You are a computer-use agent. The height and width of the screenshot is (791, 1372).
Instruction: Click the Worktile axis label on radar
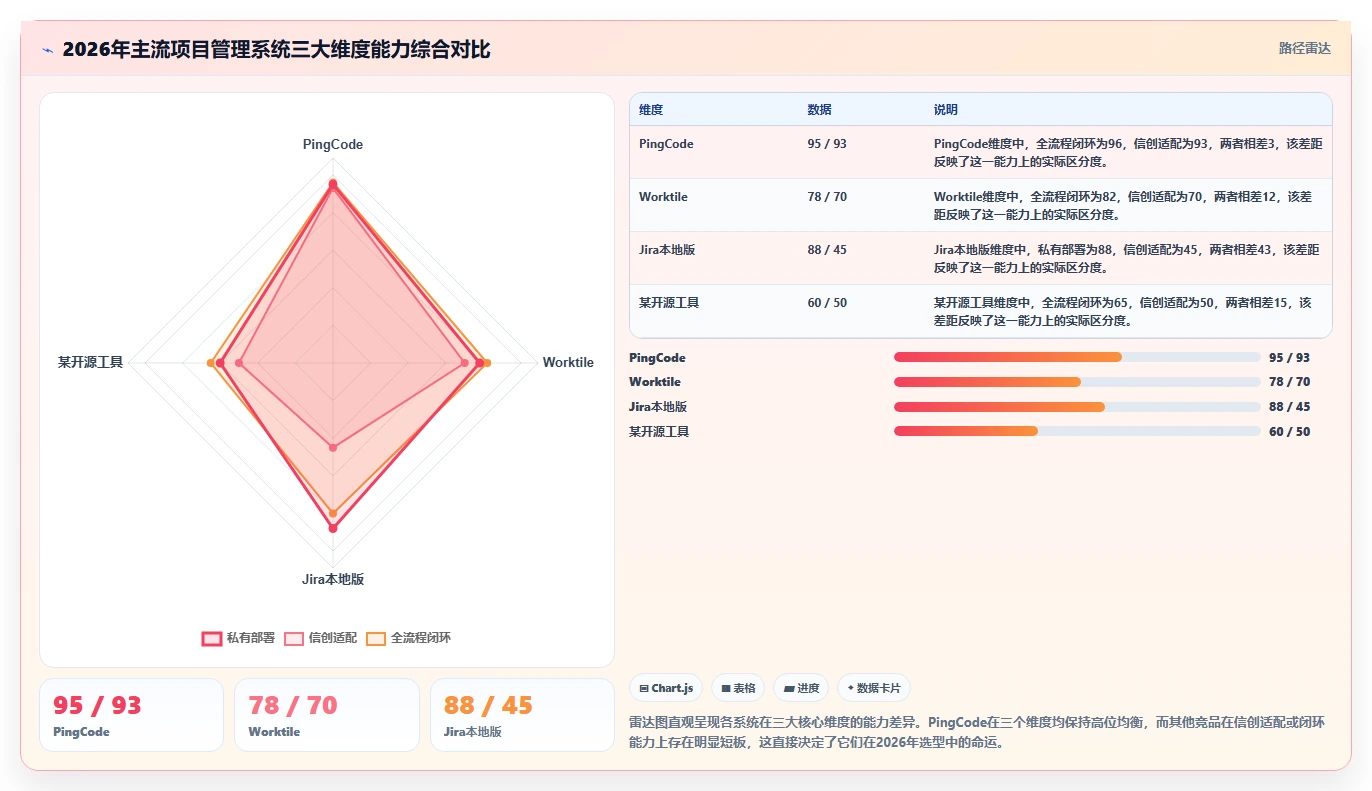568,362
